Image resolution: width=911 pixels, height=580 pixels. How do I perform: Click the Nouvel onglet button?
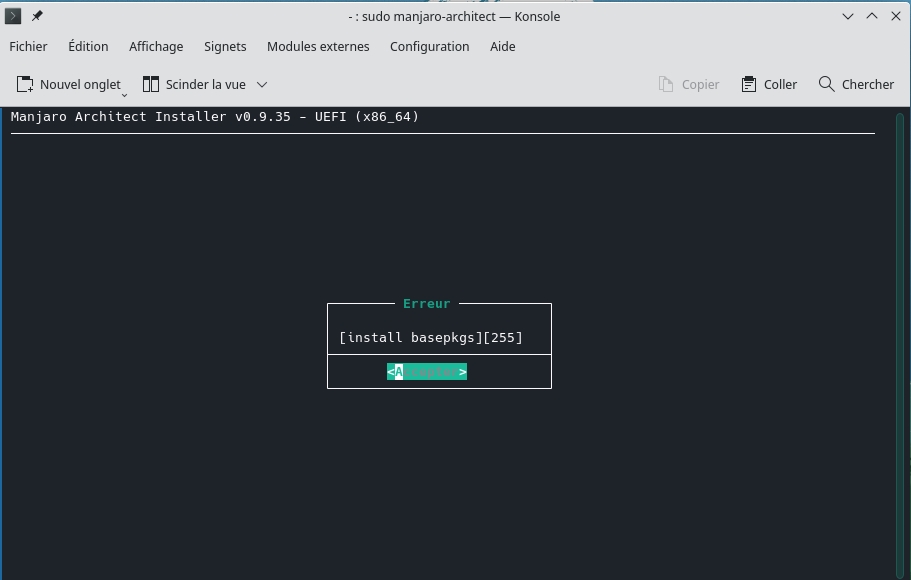[x=68, y=84]
